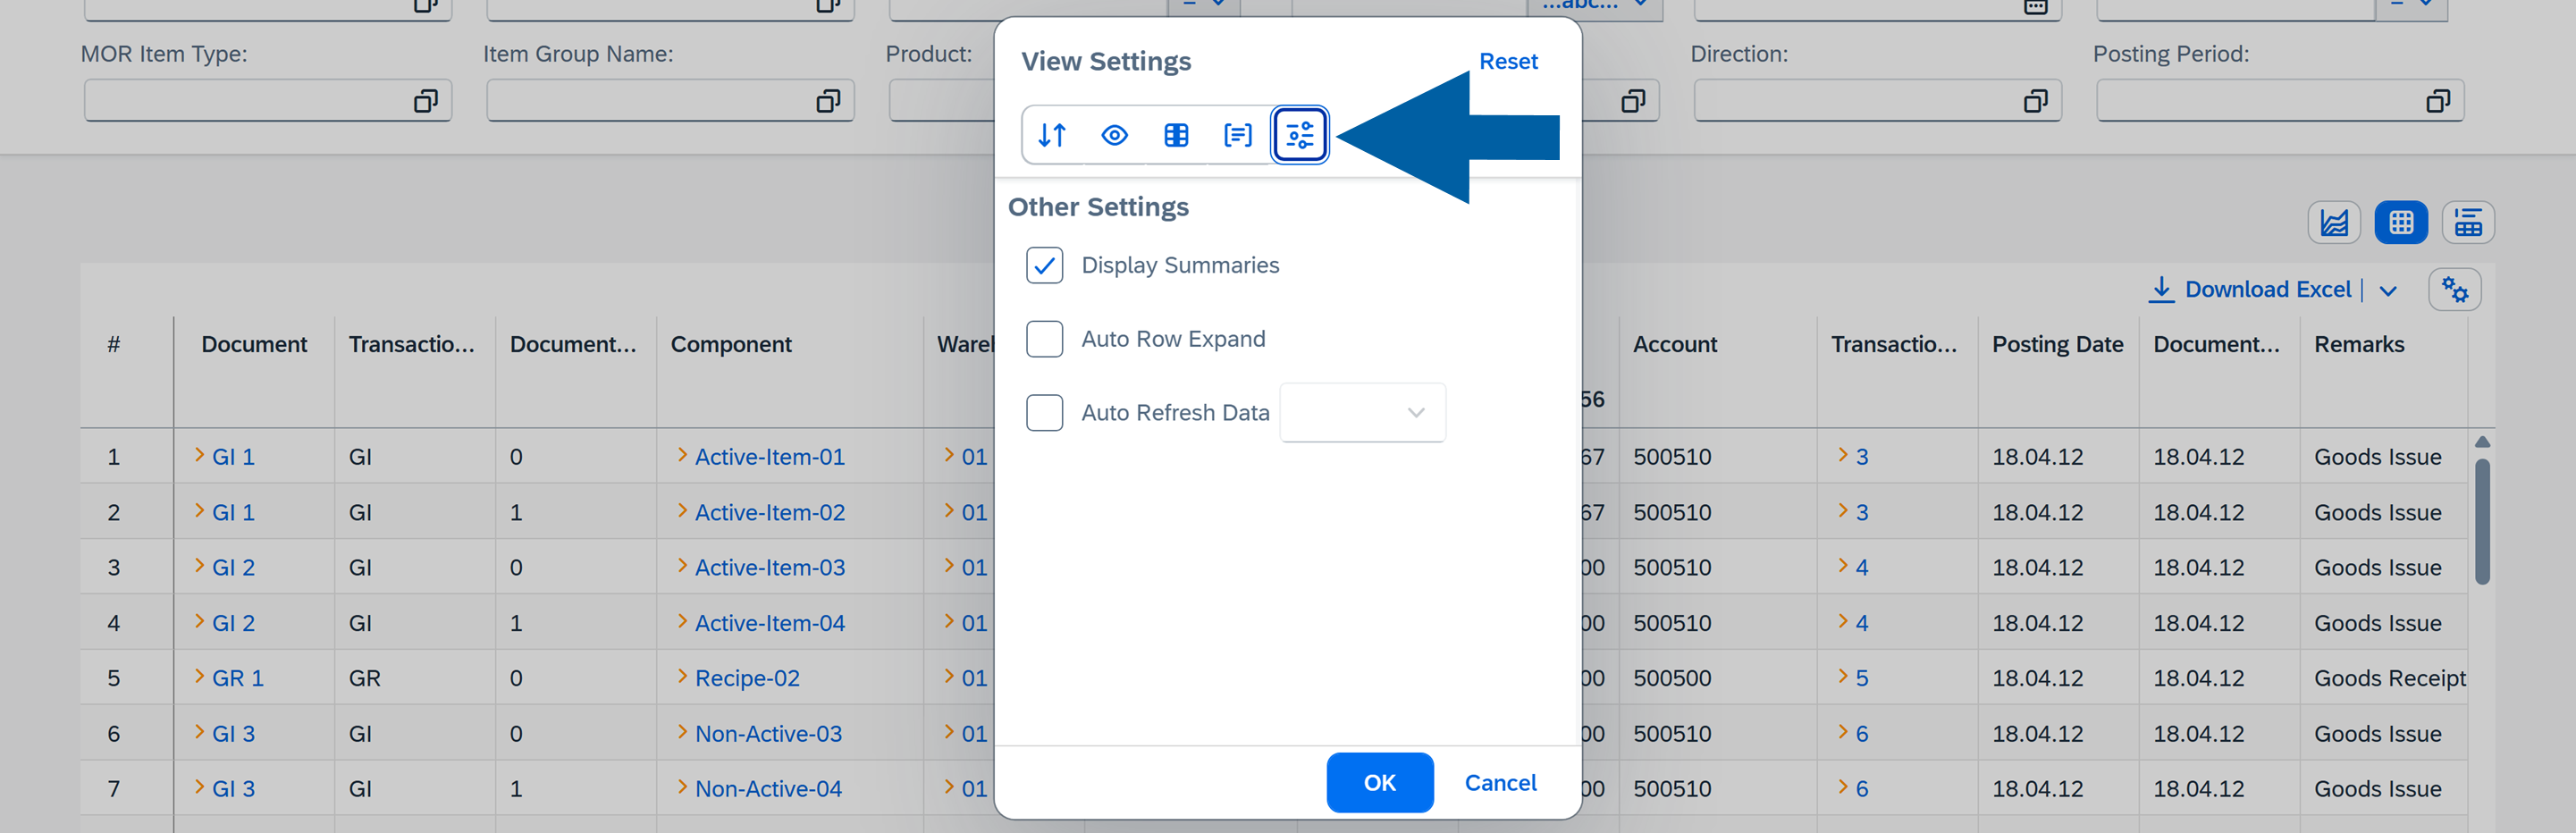Open value help for Posting Period field
Screen dimensions: 2576x833
2438,100
